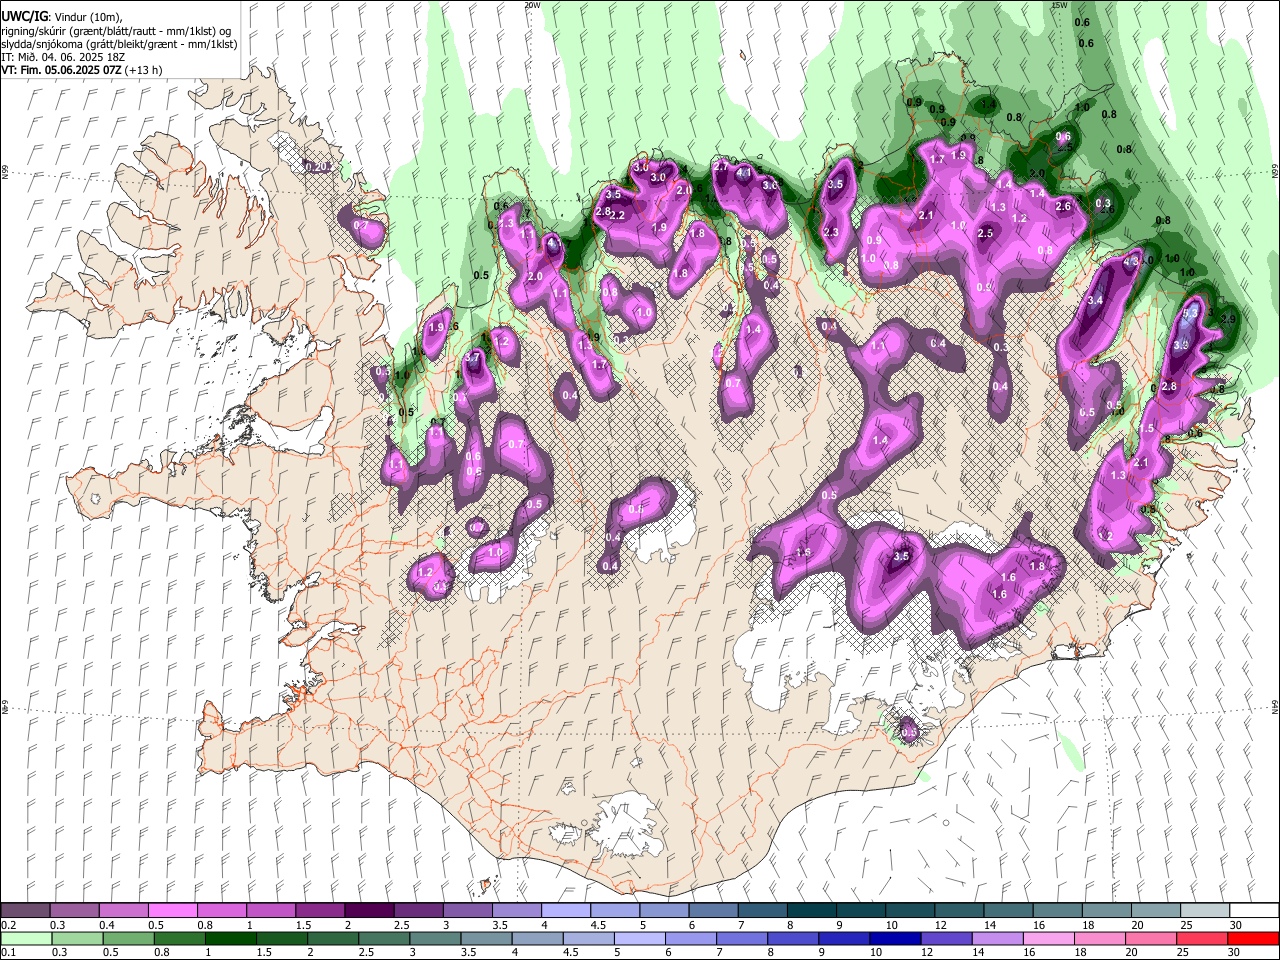Click the 'rigning/skúrir' legend description line
Viewport: 1280px width, 960px height.
click(117, 31)
